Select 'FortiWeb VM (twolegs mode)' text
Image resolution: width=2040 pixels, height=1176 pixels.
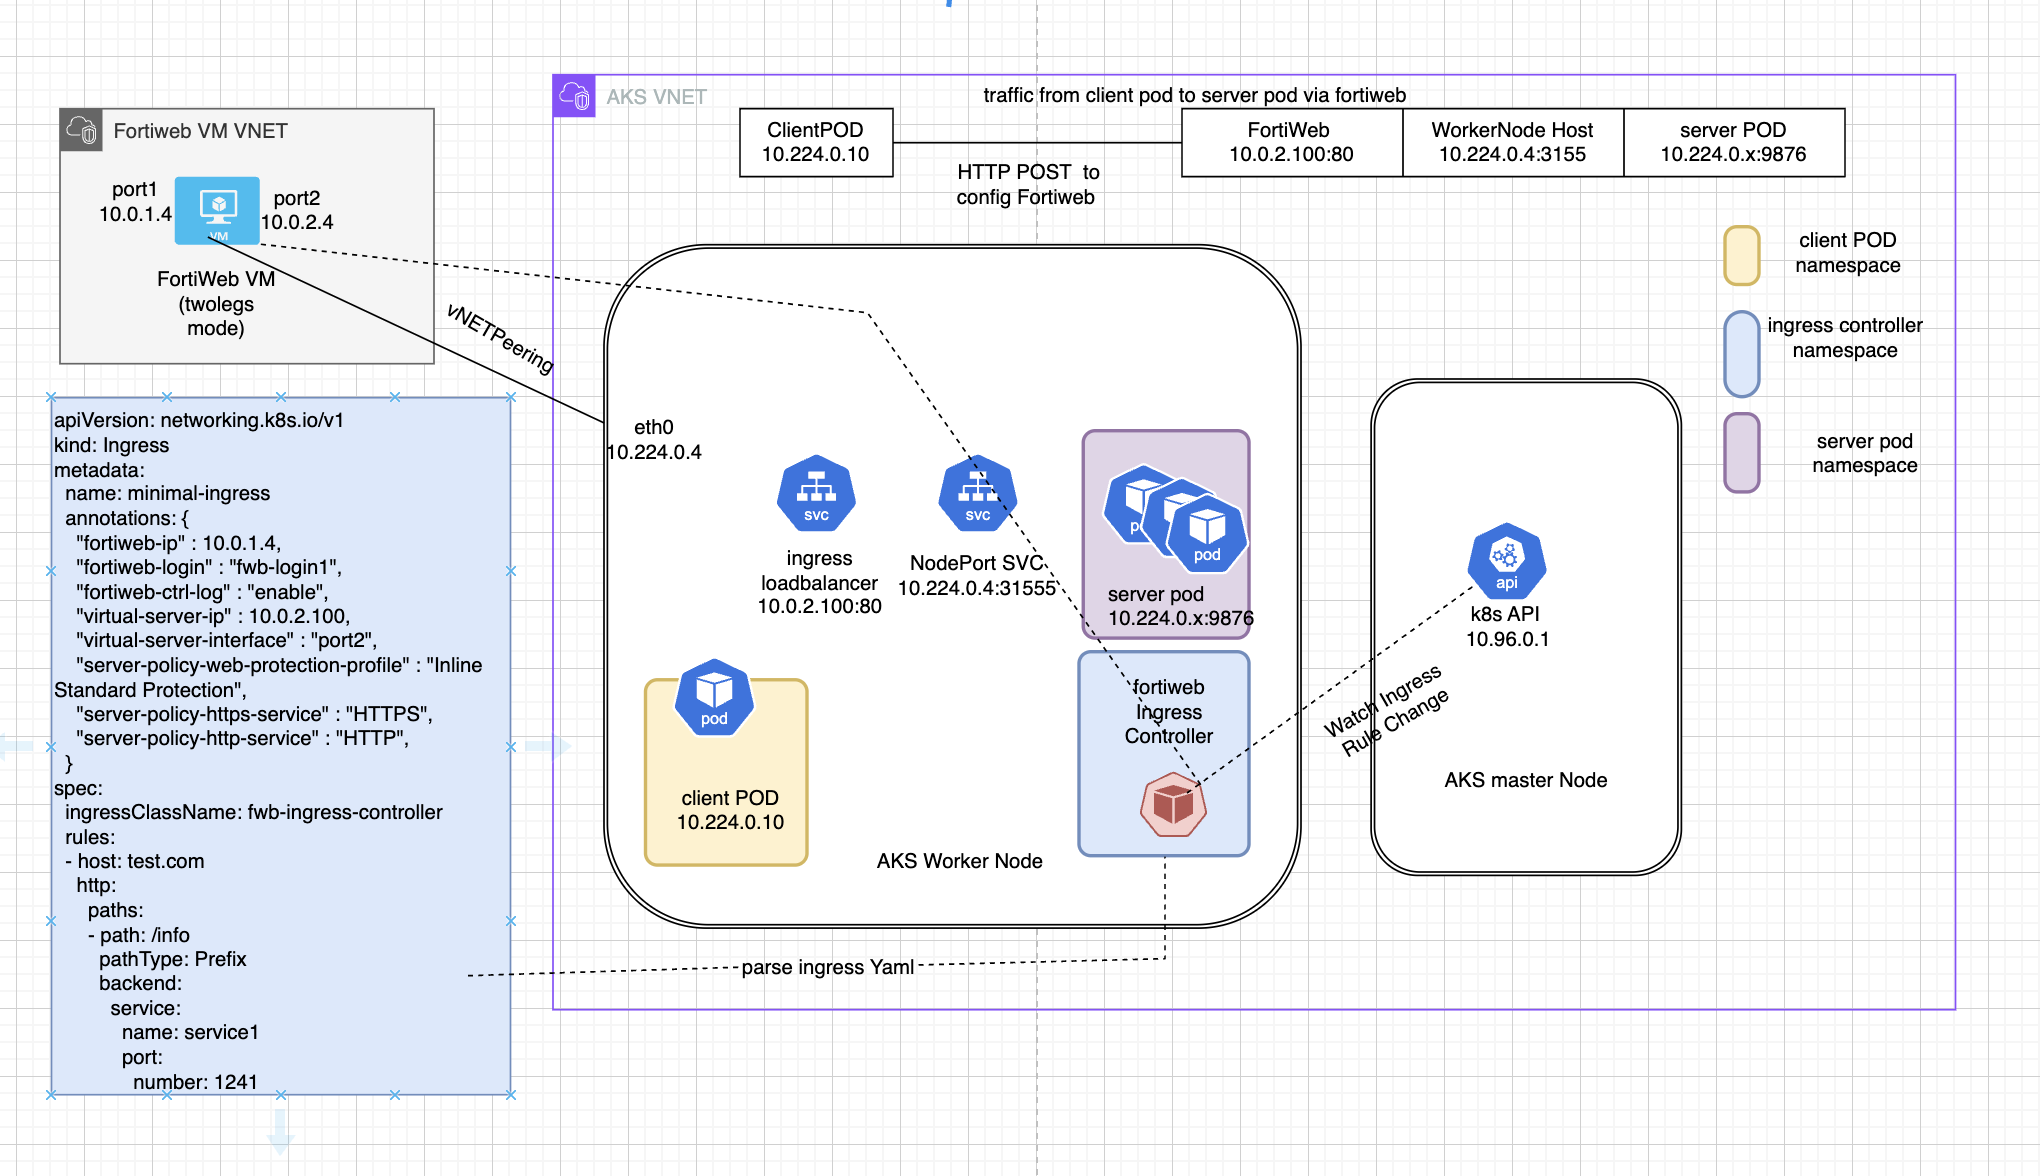click(216, 304)
